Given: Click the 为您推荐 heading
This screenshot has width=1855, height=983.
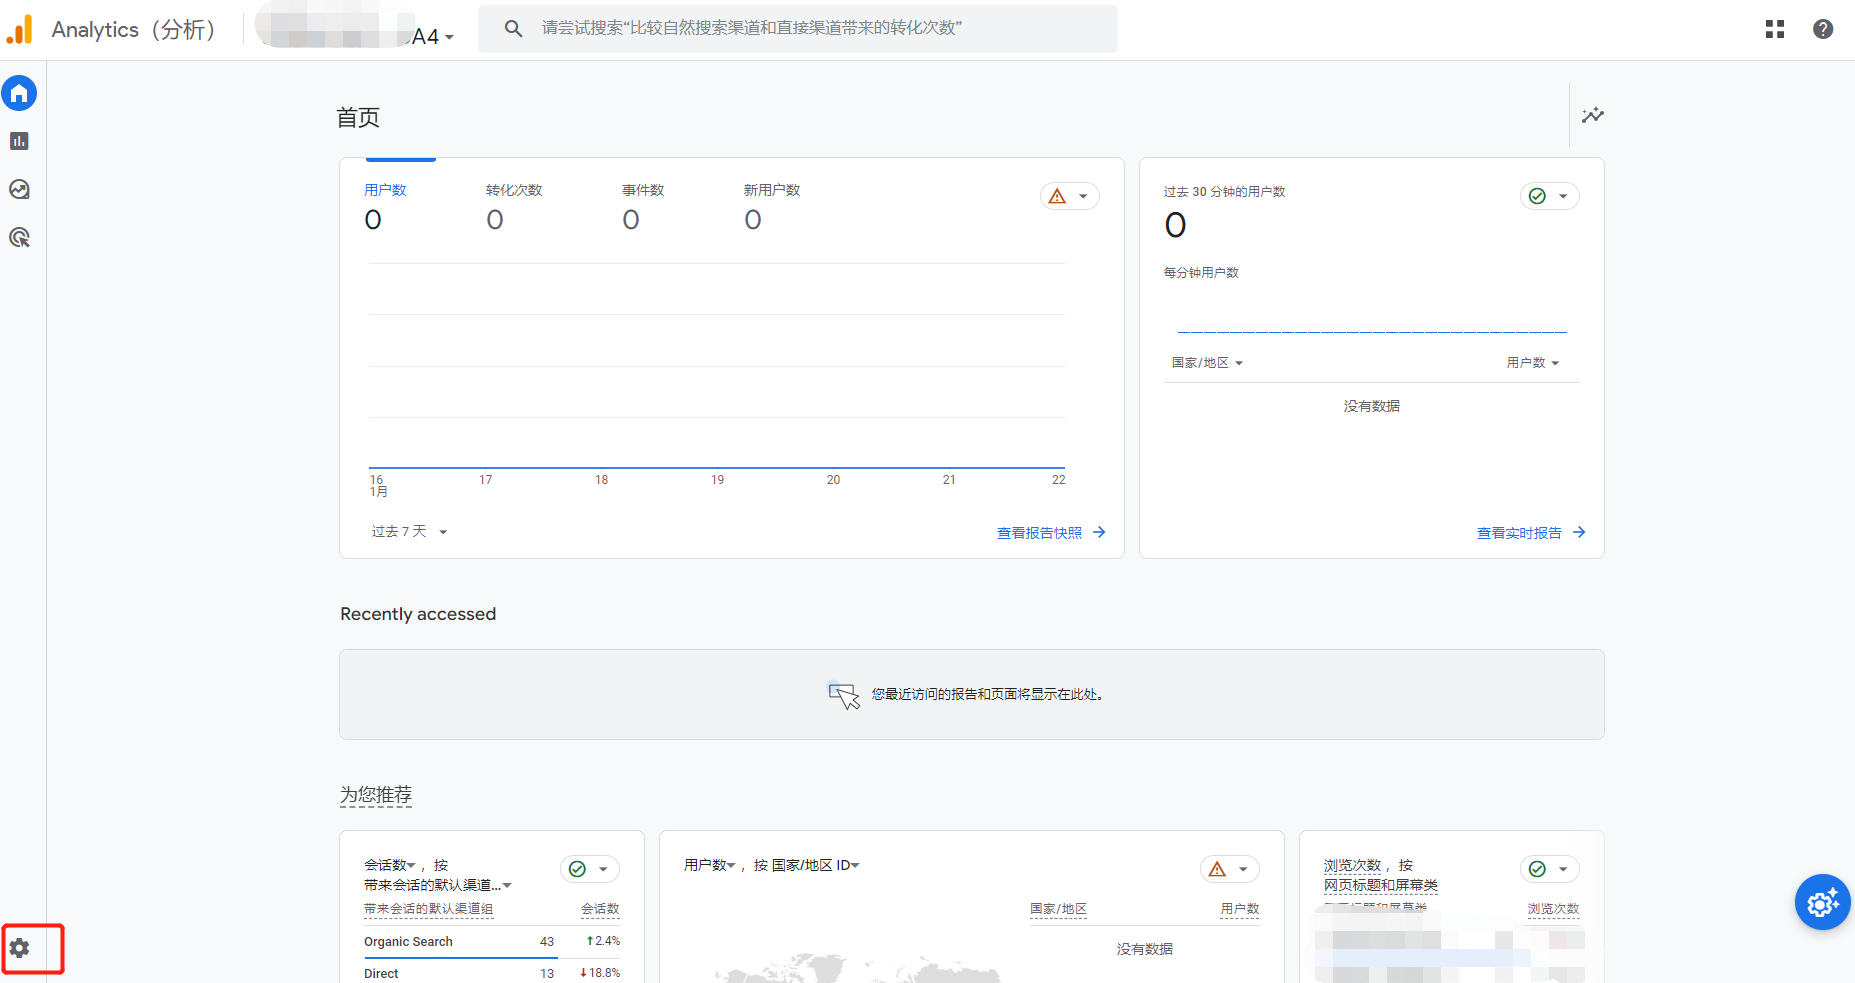Looking at the screenshot, I should click(x=376, y=795).
